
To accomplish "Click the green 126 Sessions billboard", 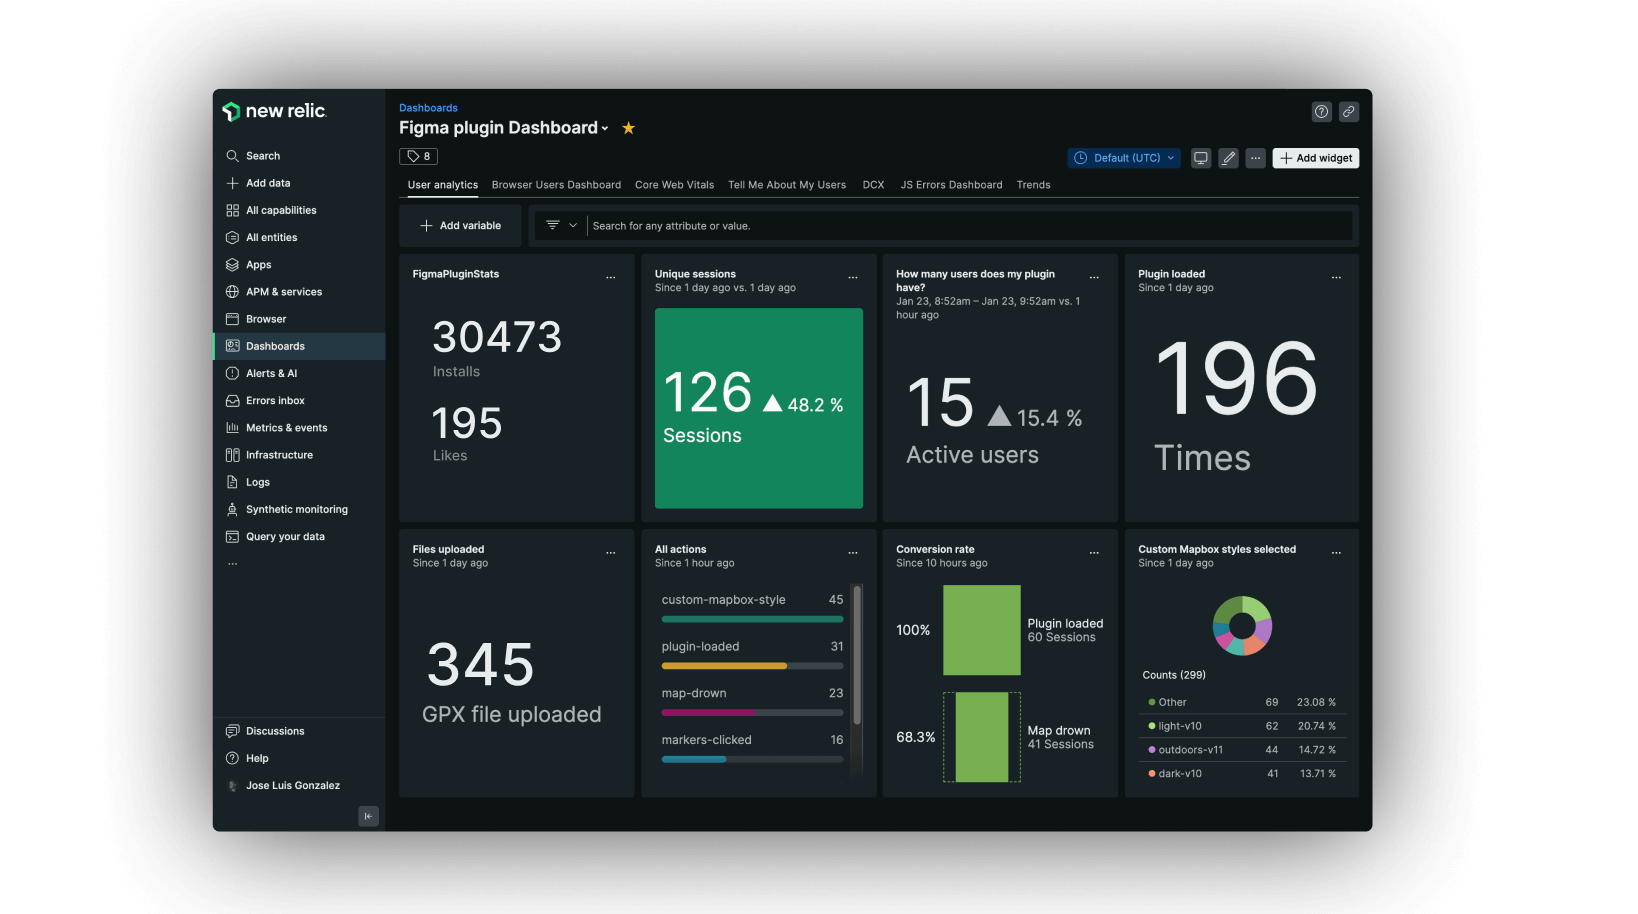I will pos(759,408).
